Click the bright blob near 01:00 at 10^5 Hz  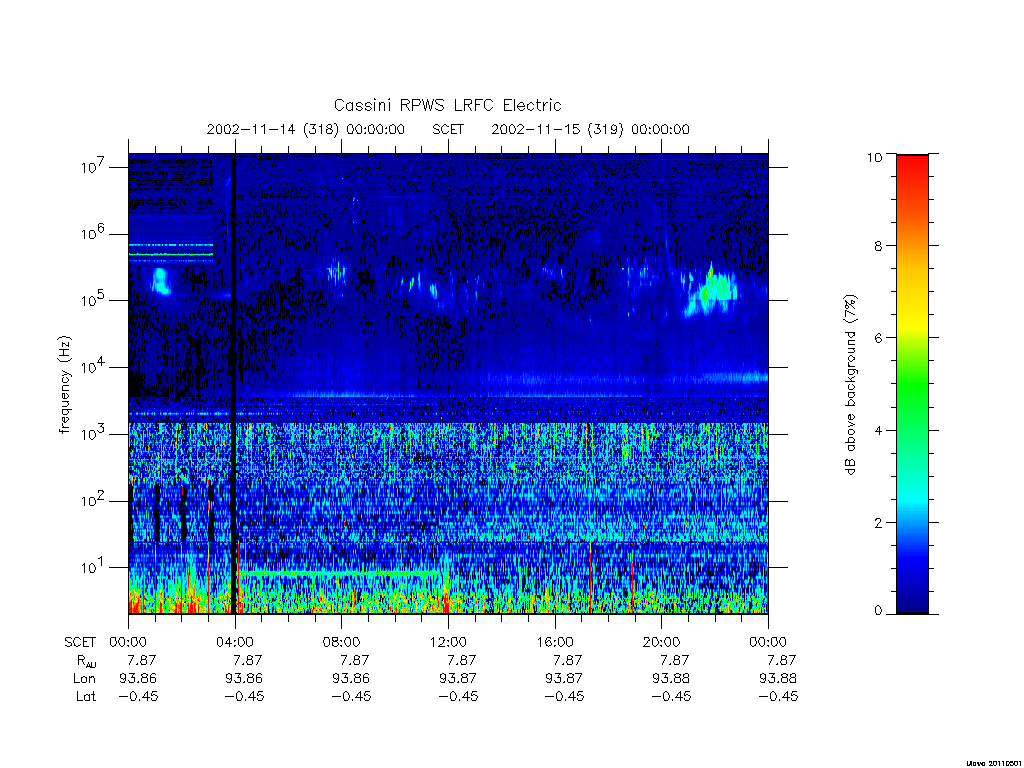tap(161, 281)
